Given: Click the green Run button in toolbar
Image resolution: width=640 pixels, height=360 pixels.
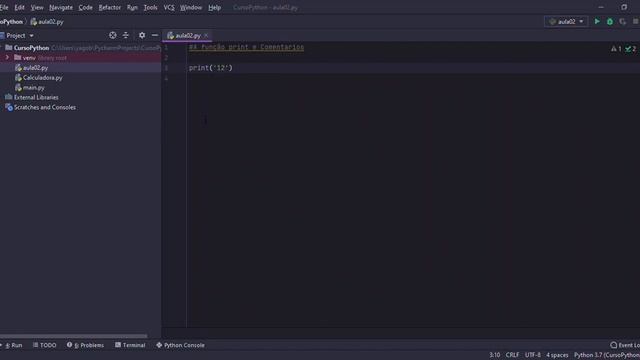Looking at the screenshot, I should pyautogui.click(x=597, y=22).
